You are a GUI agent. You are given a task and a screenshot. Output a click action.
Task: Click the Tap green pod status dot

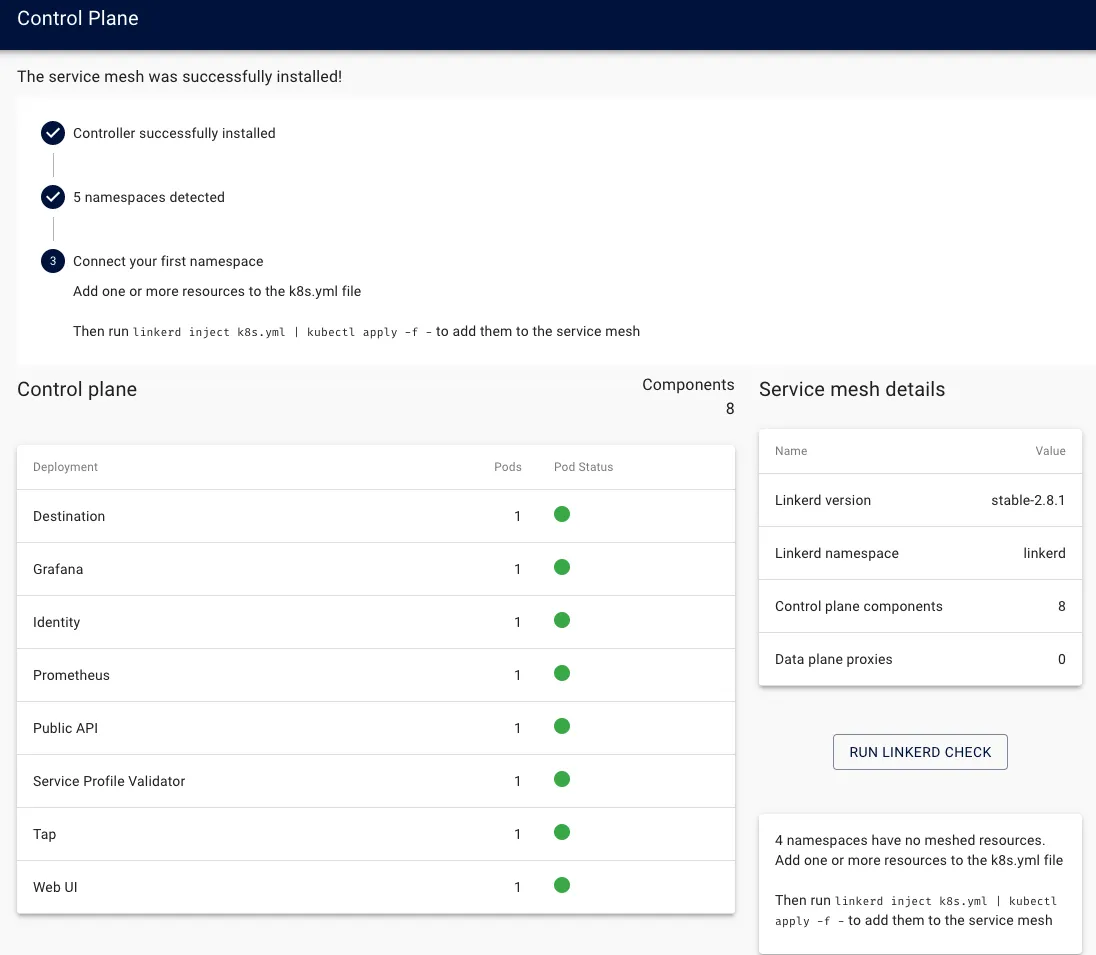coord(562,833)
